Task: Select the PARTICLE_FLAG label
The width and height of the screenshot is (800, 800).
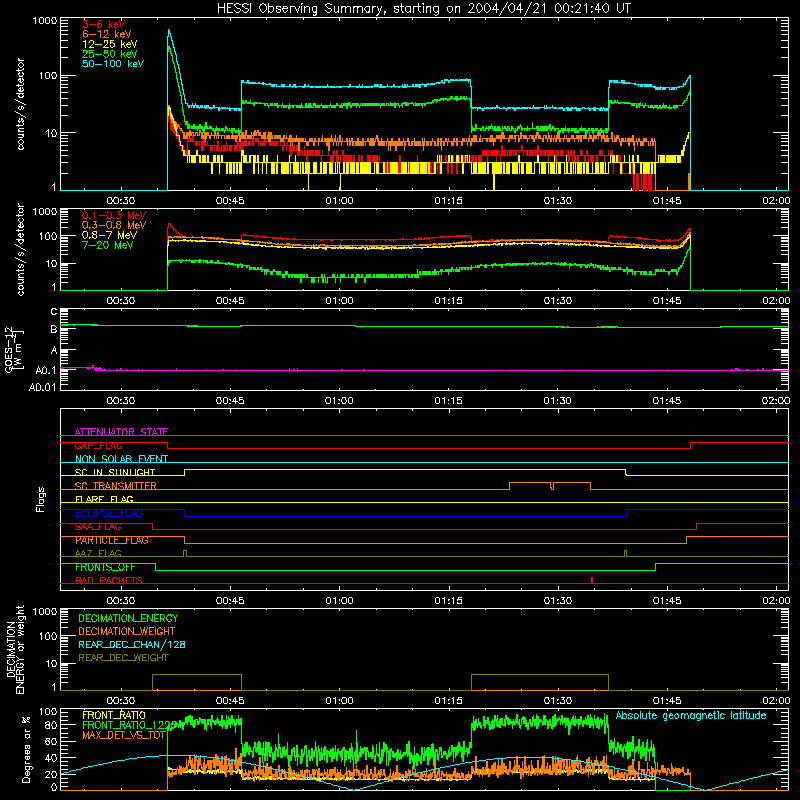Action: coord(112,540)
